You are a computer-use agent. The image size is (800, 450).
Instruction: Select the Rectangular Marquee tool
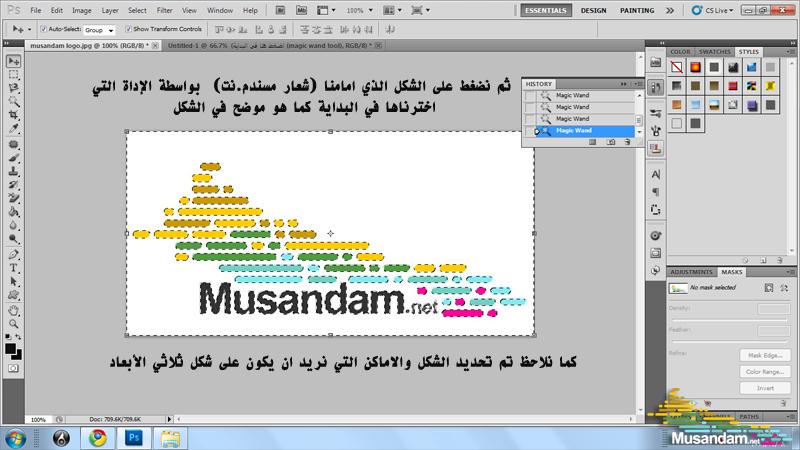coord(13,74)
